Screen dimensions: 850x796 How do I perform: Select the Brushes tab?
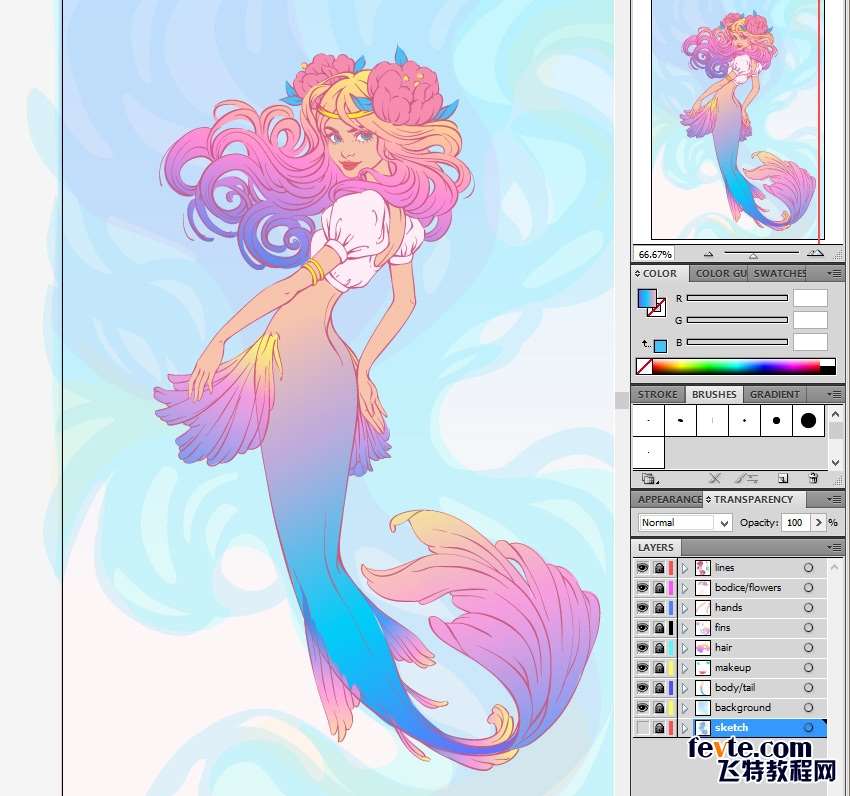coord(714,395)
